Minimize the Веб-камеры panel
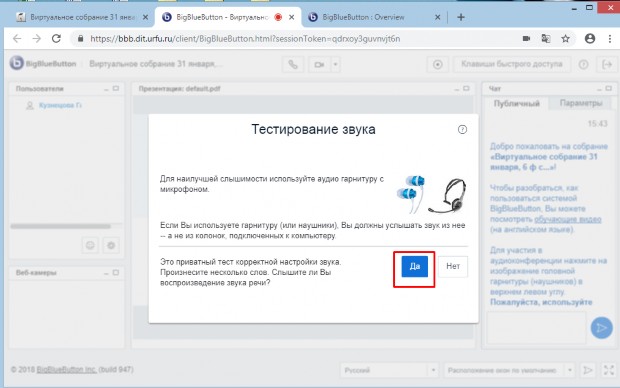 [x=106, y=273]
